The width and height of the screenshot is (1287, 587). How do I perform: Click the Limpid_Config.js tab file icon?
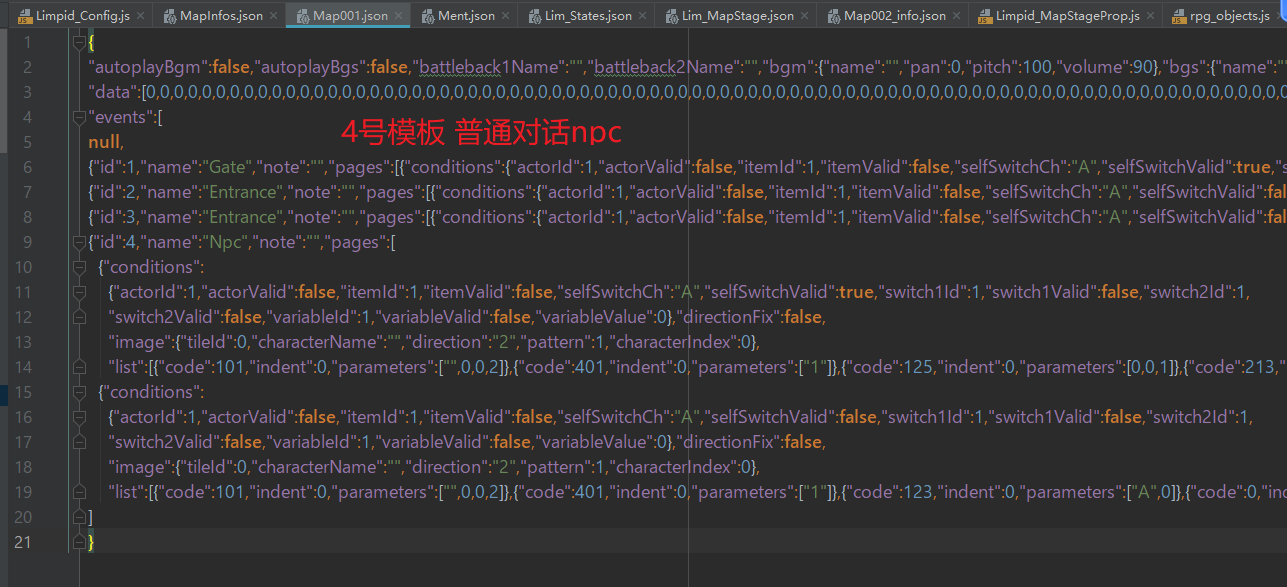pyautogui.click(x=24, y=16)
